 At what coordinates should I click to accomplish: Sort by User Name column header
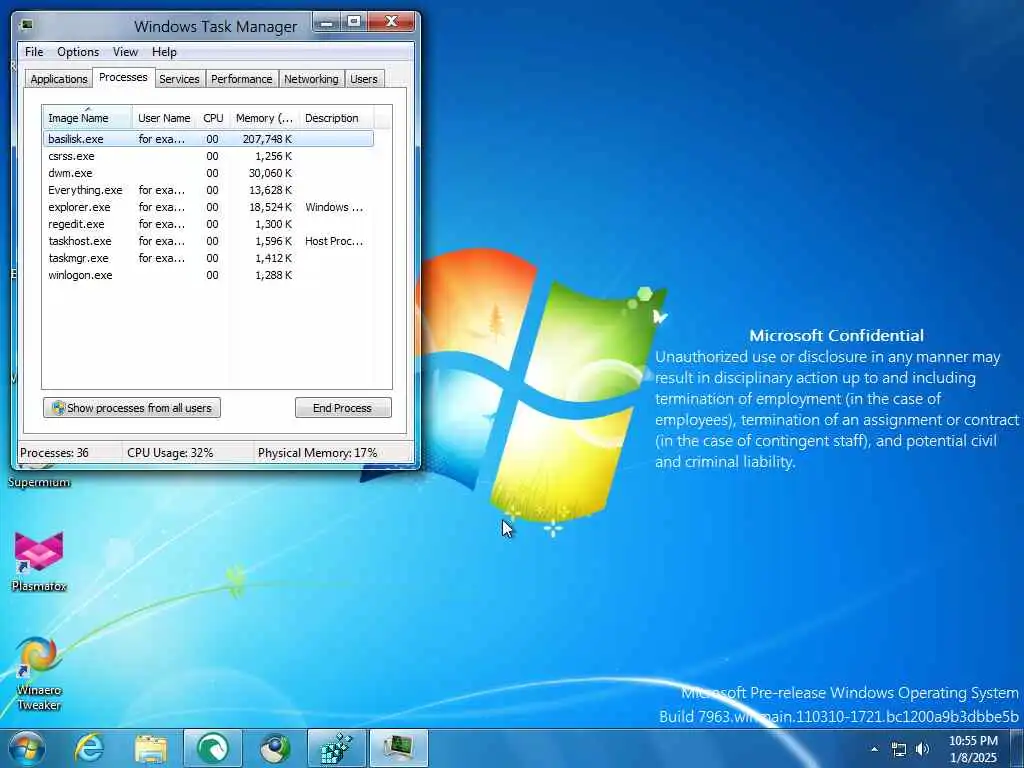pyautogui.click(x=164, y=118)
